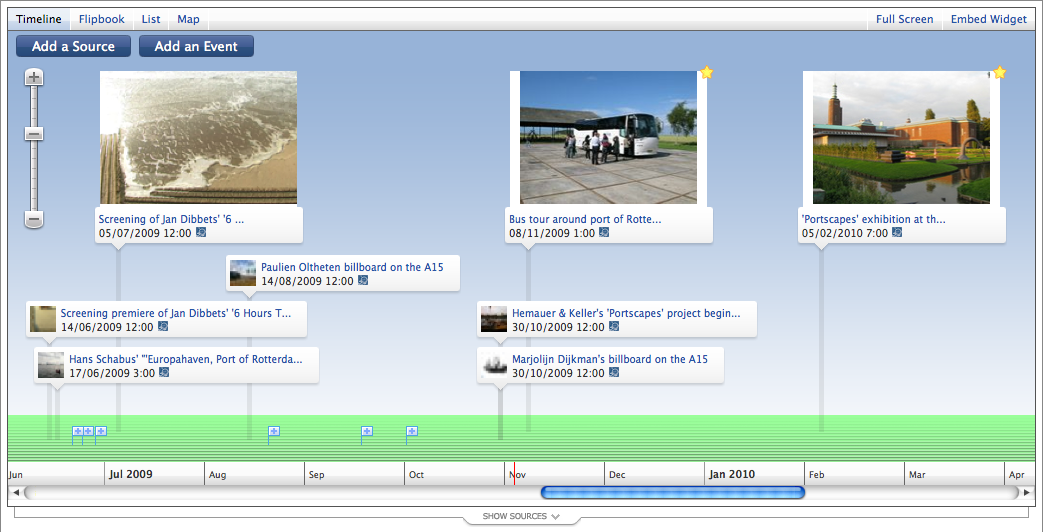Click the 'Oct' month label
Viewport: 1043px width, 532px height.
pyautogui.click(x=416, y=475)
